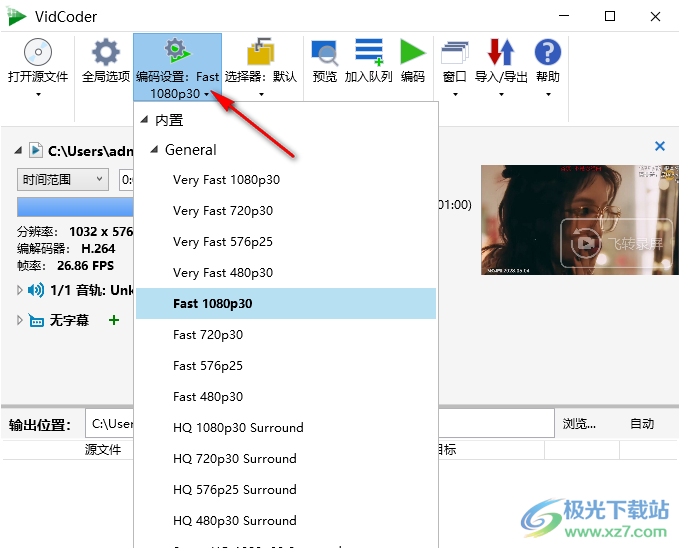
Task: Click the Import/Export arrows icon
Action: [x=501, y=52]
